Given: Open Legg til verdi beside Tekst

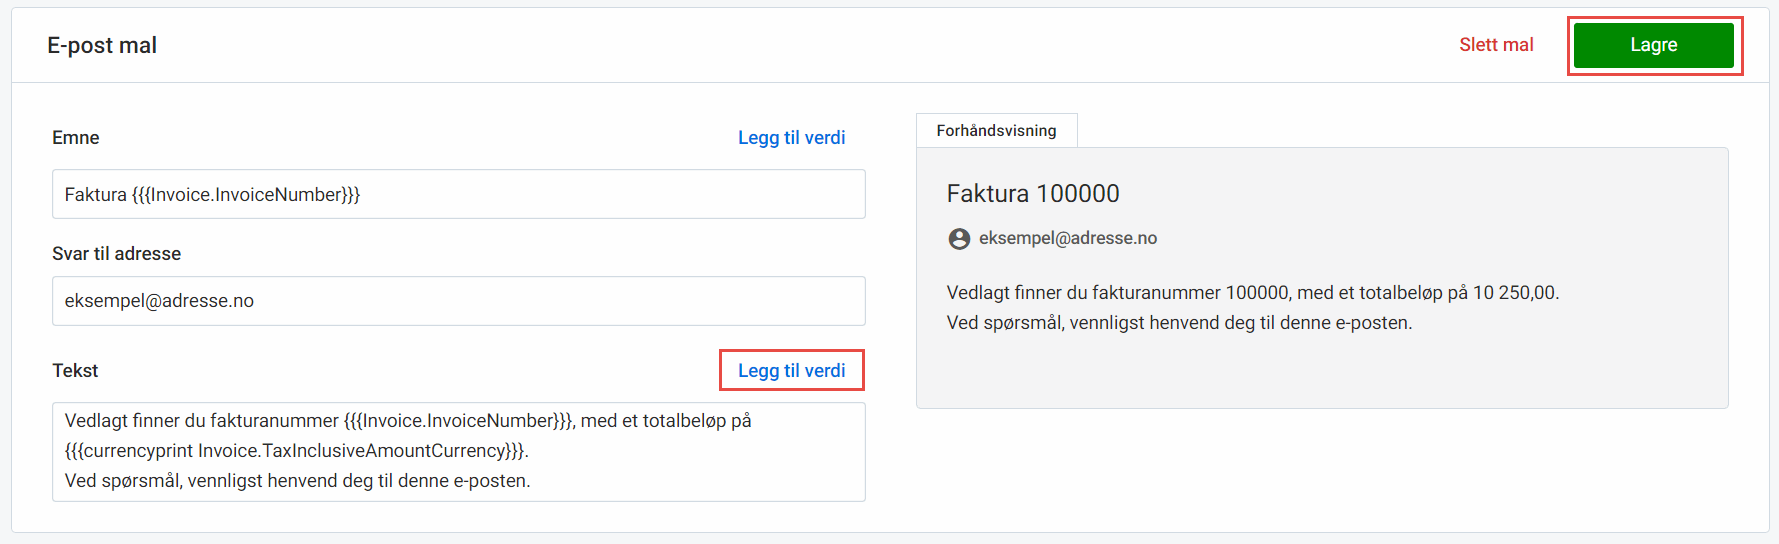Looking at the screenshot, I should tap(791, 371).
